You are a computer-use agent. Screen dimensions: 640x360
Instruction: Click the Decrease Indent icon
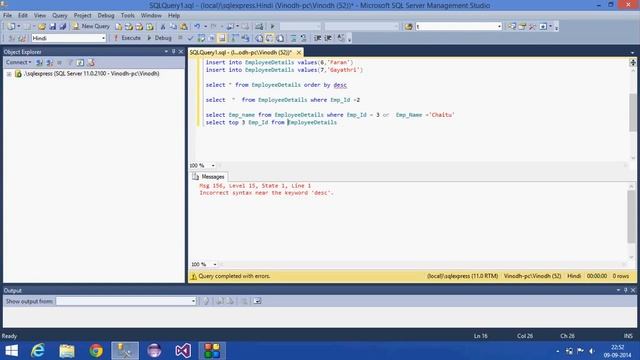coord(317,38)
